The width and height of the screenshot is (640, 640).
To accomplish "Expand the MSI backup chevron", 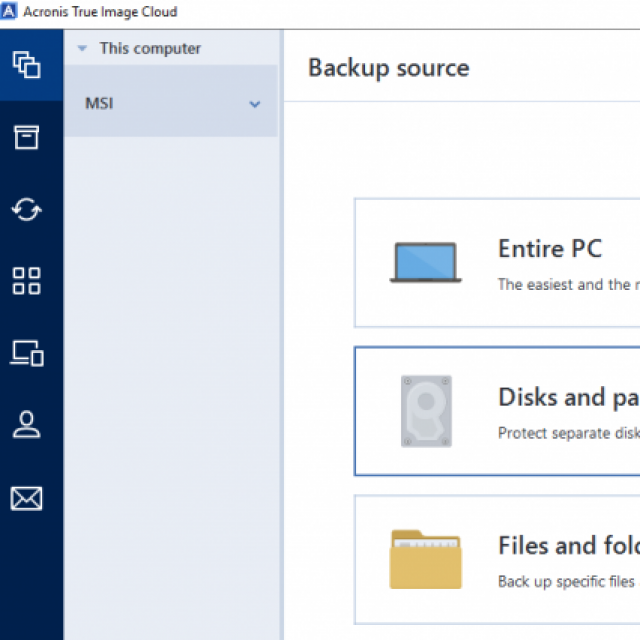I will (x=254, y=104).
